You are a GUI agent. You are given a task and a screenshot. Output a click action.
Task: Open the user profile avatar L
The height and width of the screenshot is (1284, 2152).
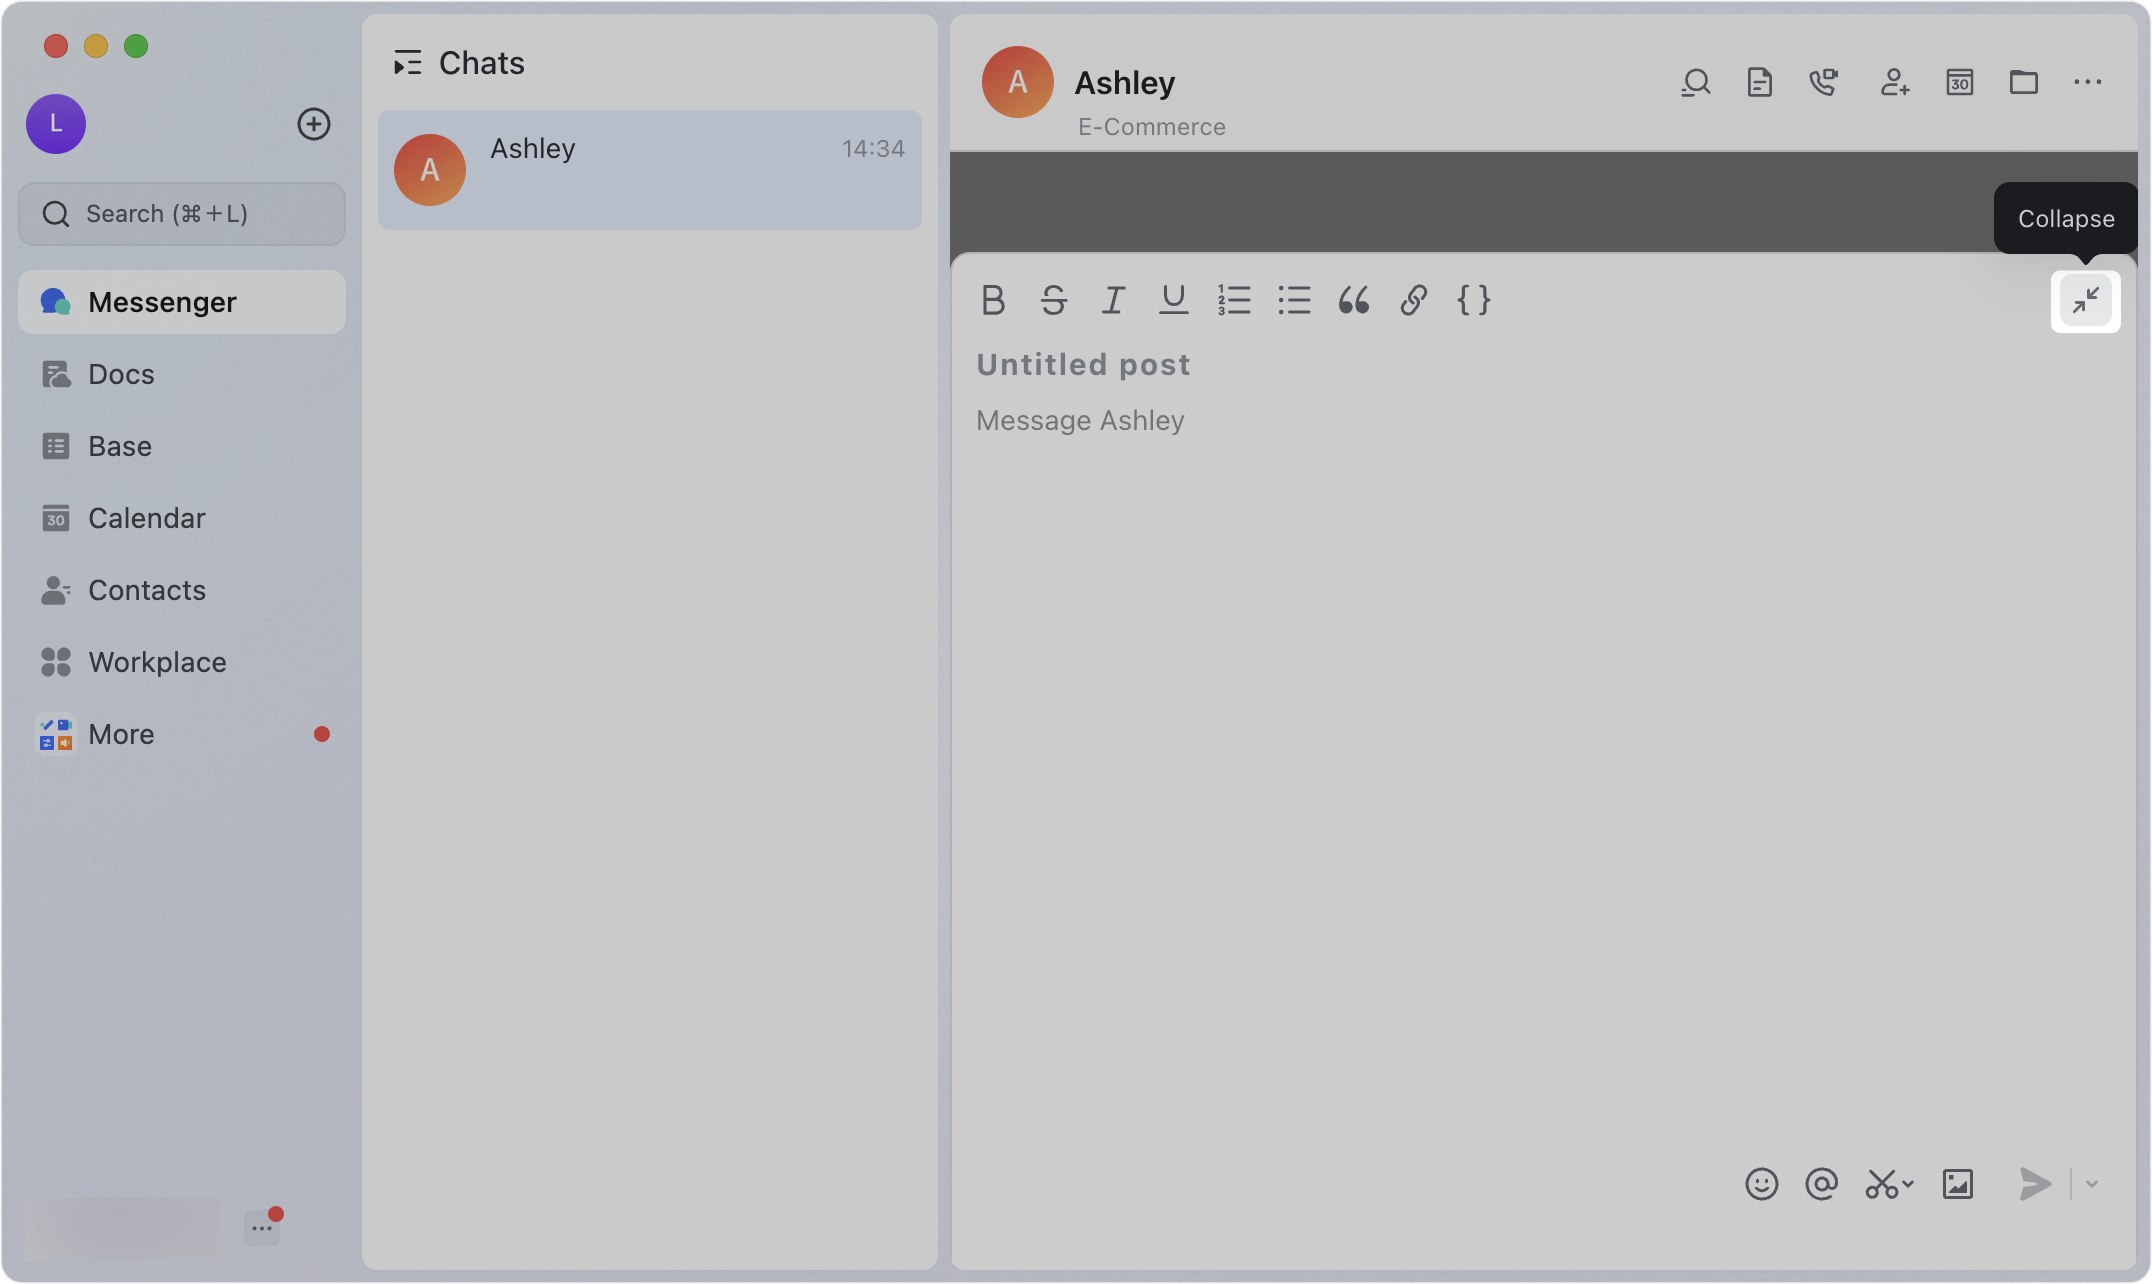tap(56, 124)
